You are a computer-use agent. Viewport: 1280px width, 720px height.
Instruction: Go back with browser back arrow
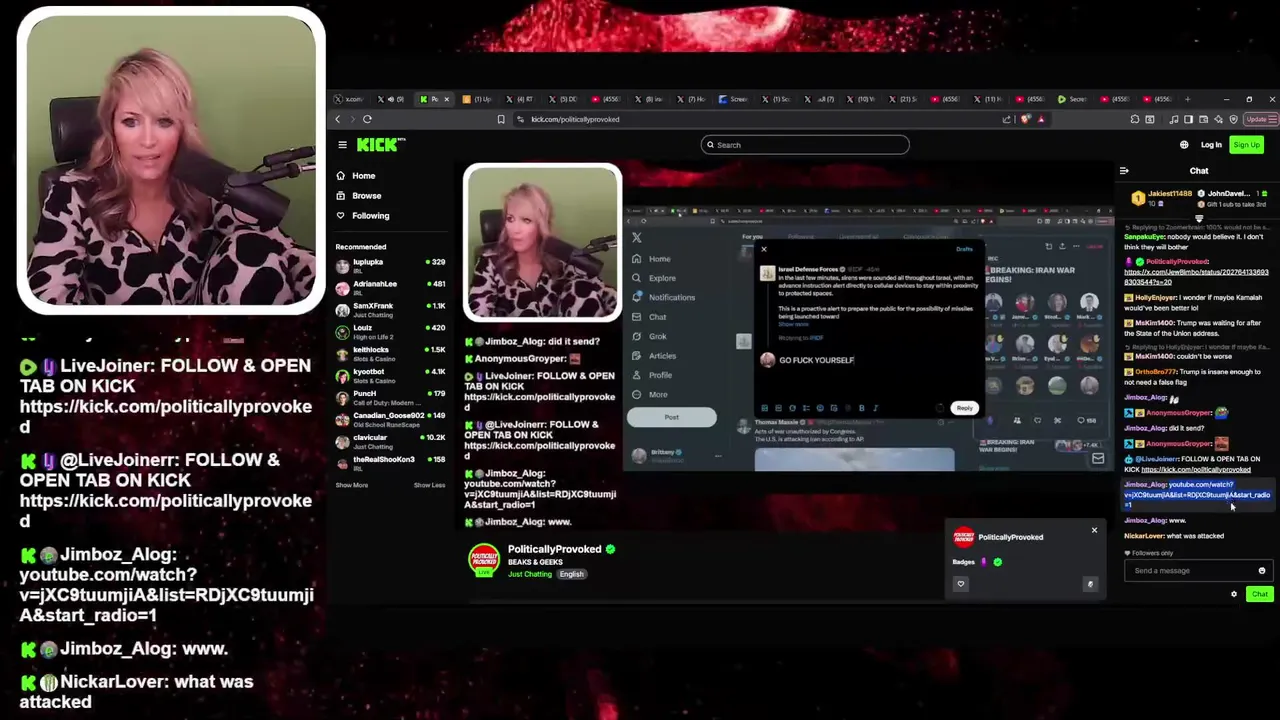pyautogui.click(x=338, y=119)
